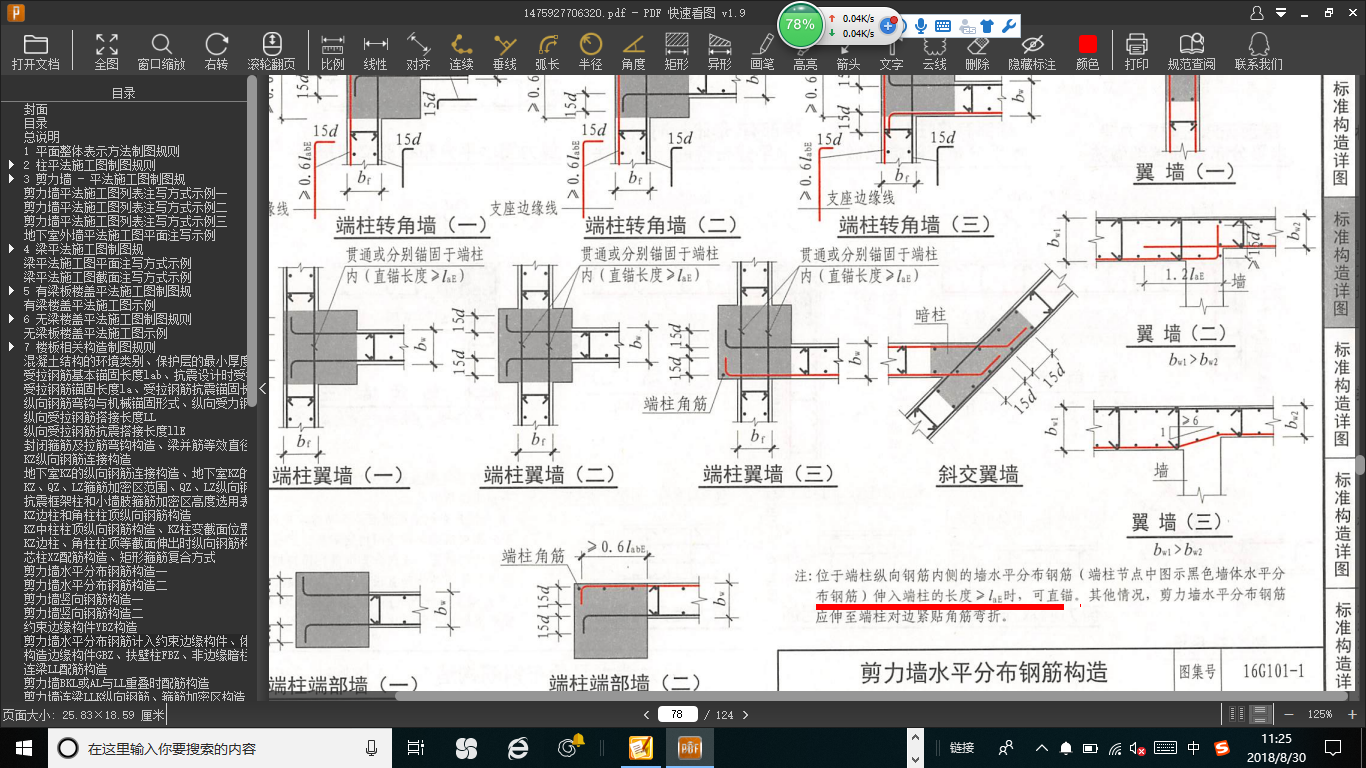Select the 异形 irregular shape area tool
The width and height of the screenshot is (1366, 768).
[719, 51]
